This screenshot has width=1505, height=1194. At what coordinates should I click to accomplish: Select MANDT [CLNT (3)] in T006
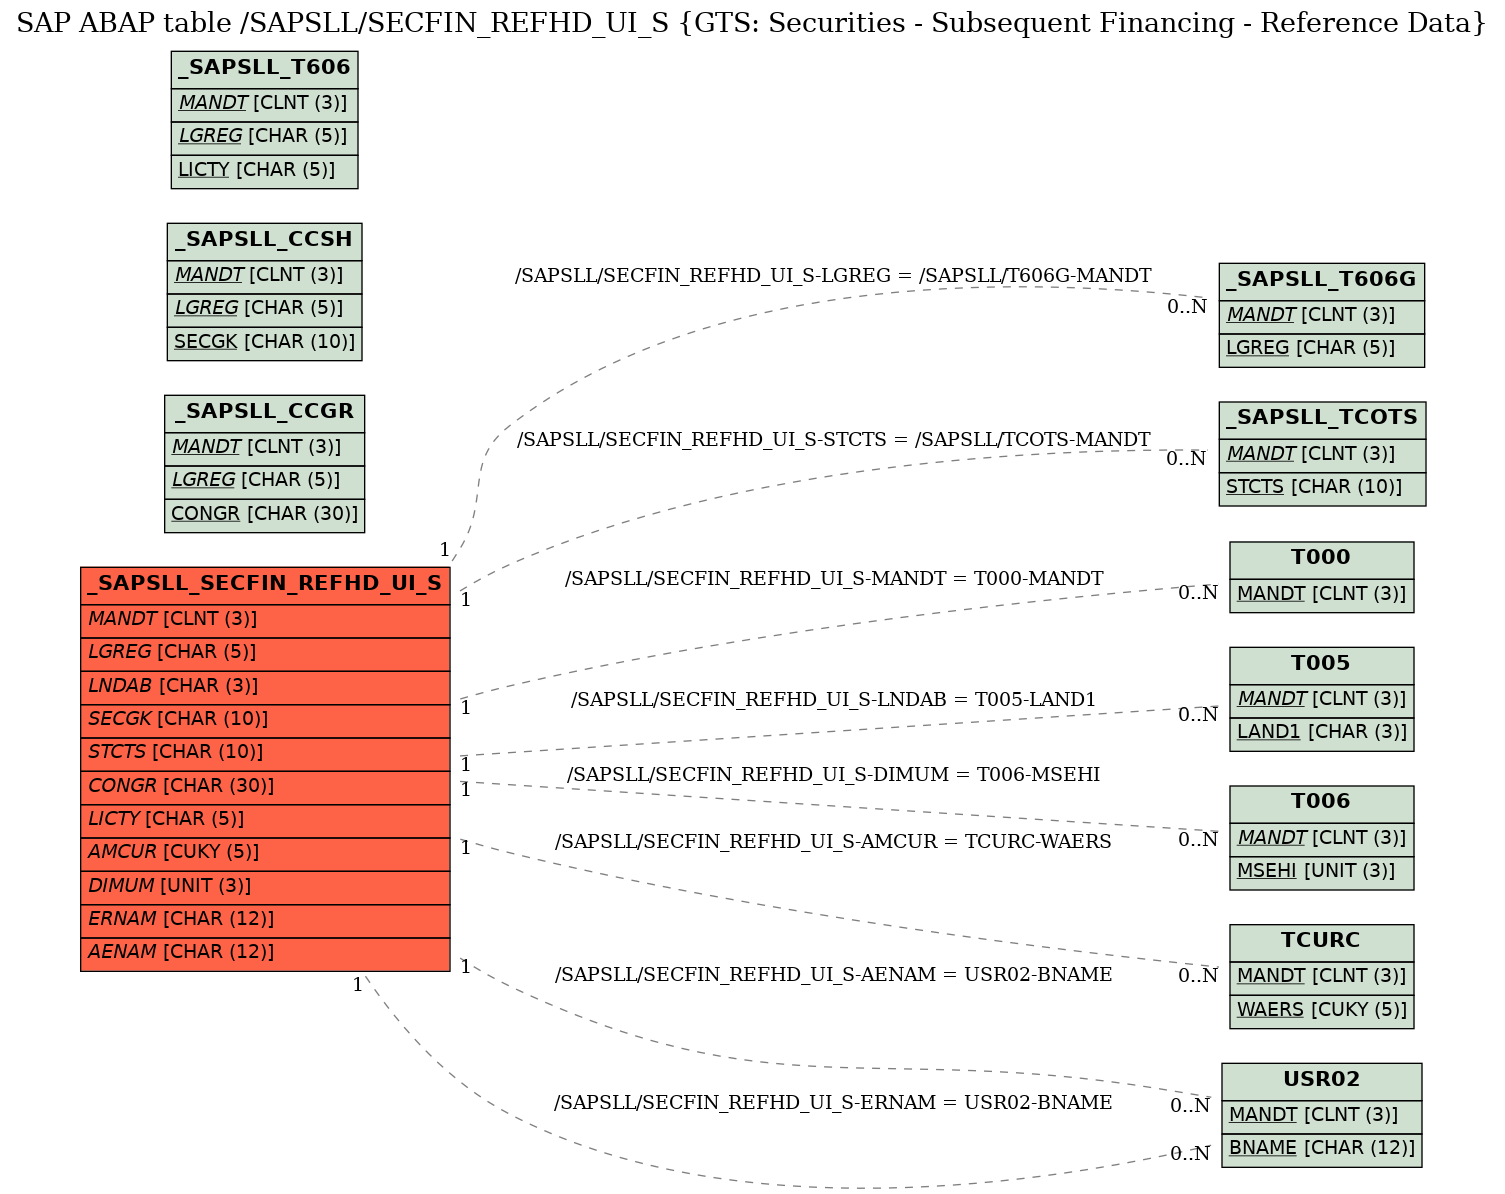1321,838
